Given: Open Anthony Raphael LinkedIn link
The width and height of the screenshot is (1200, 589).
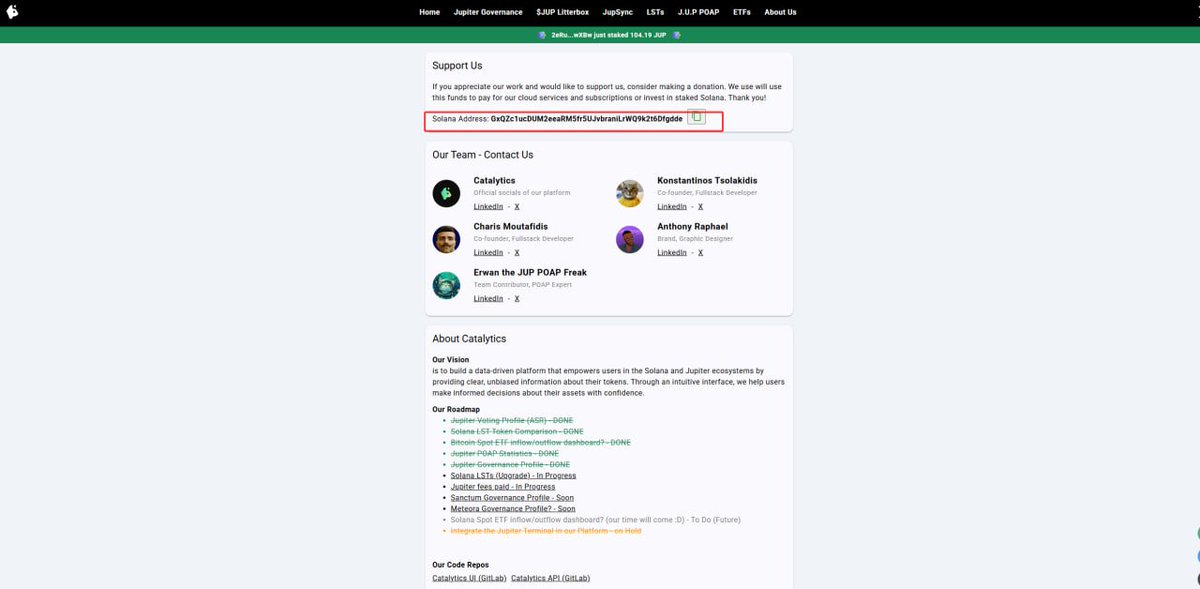Looking at the screenshot, I should tap(672, 252).
